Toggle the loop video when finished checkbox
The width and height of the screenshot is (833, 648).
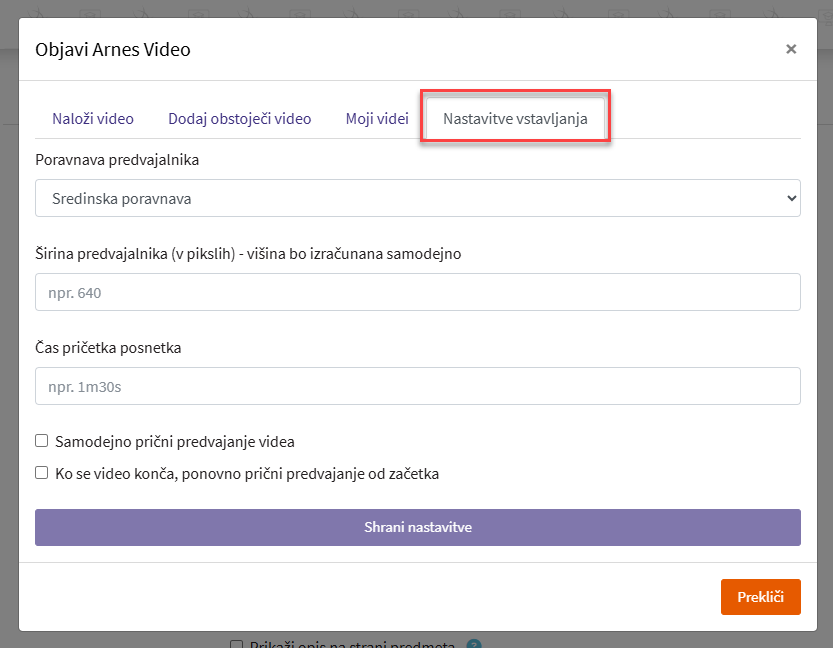[x=42, y=473]
